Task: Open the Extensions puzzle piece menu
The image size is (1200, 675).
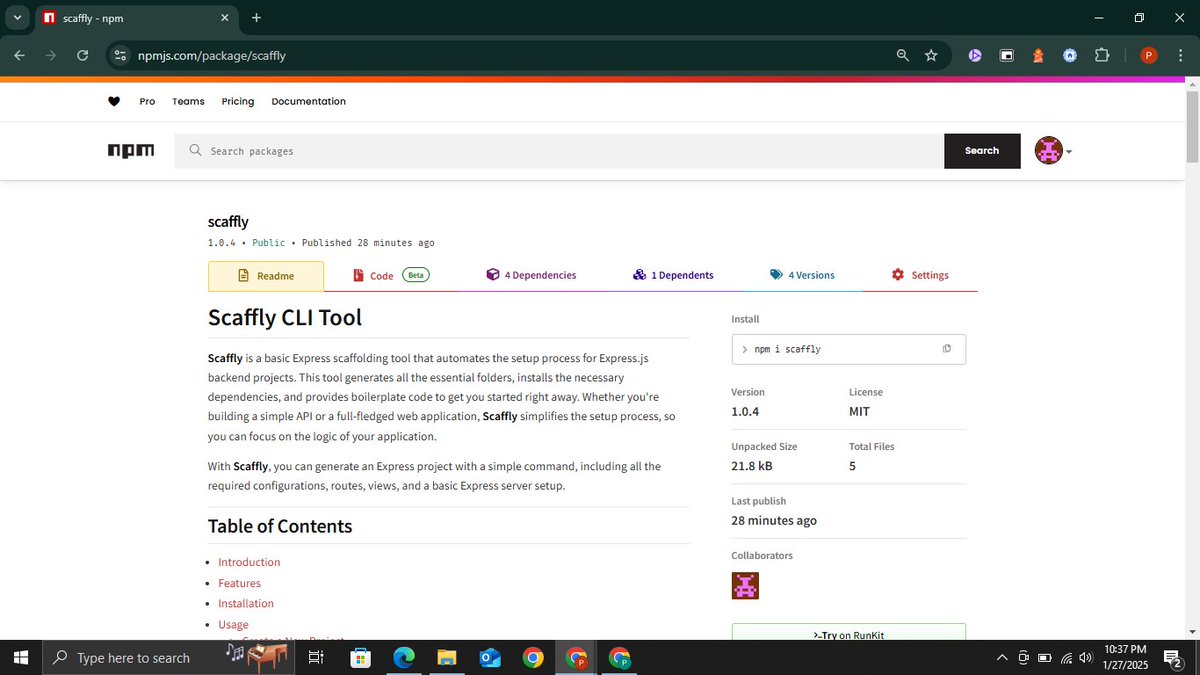Action: (x=1102, y=56)
